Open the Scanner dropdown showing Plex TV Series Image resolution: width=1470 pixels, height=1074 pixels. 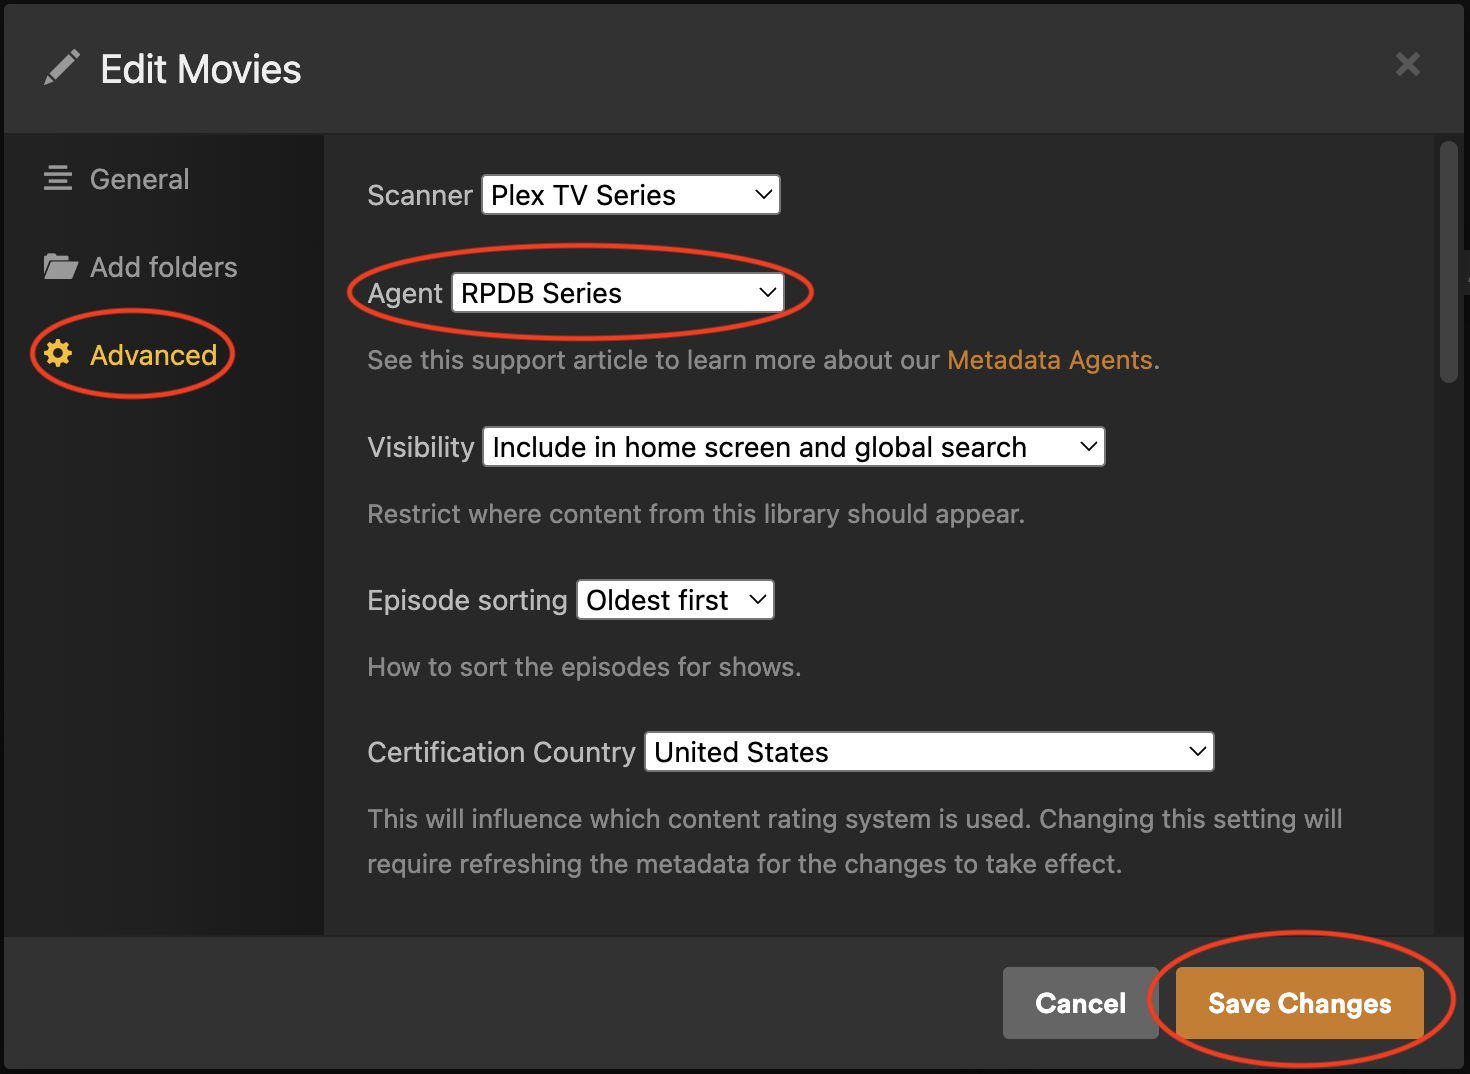(630, 195)
